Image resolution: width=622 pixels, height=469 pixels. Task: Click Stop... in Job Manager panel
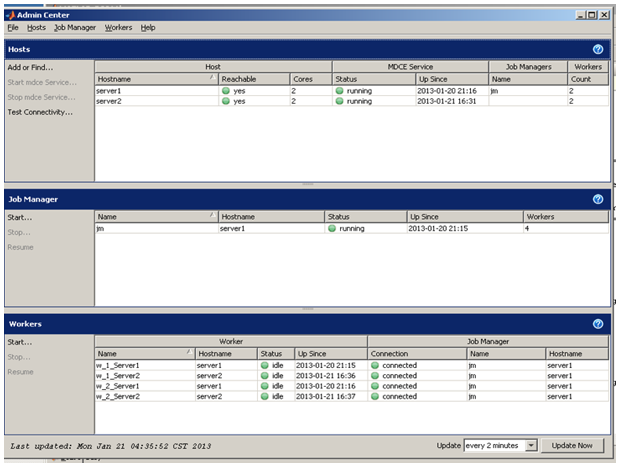(19, 233)
